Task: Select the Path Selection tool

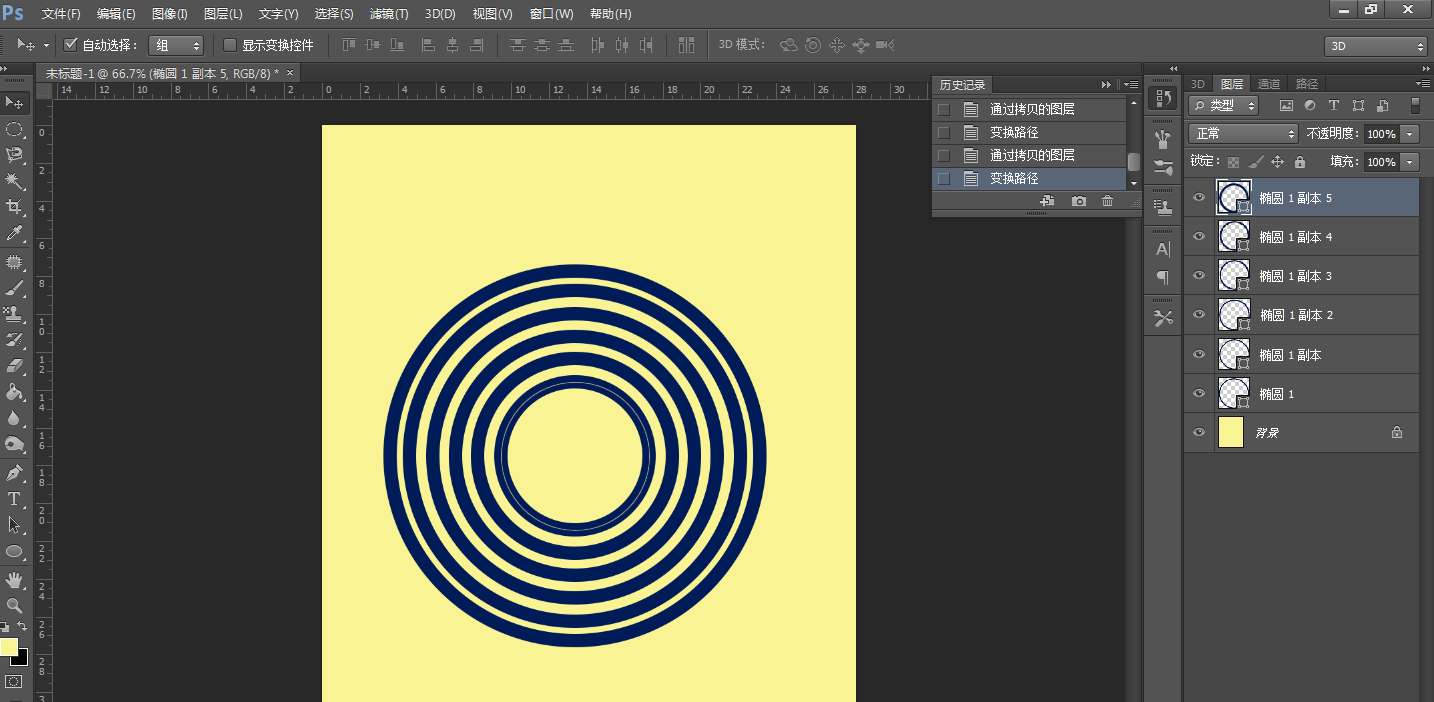Action: [15, 524]
